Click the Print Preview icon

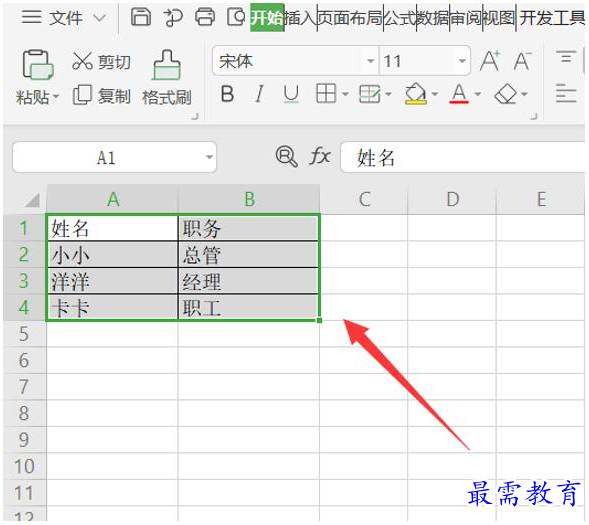click(x=236, y=17)
